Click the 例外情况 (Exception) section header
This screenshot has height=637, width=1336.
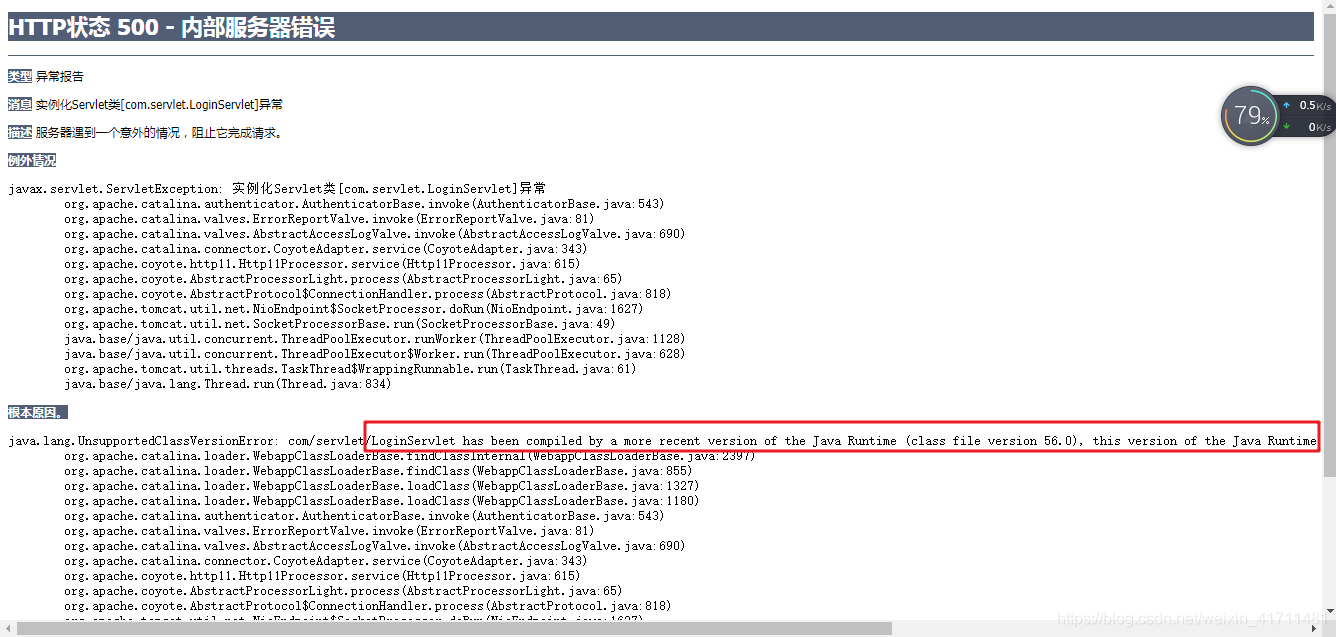[31, 159]
